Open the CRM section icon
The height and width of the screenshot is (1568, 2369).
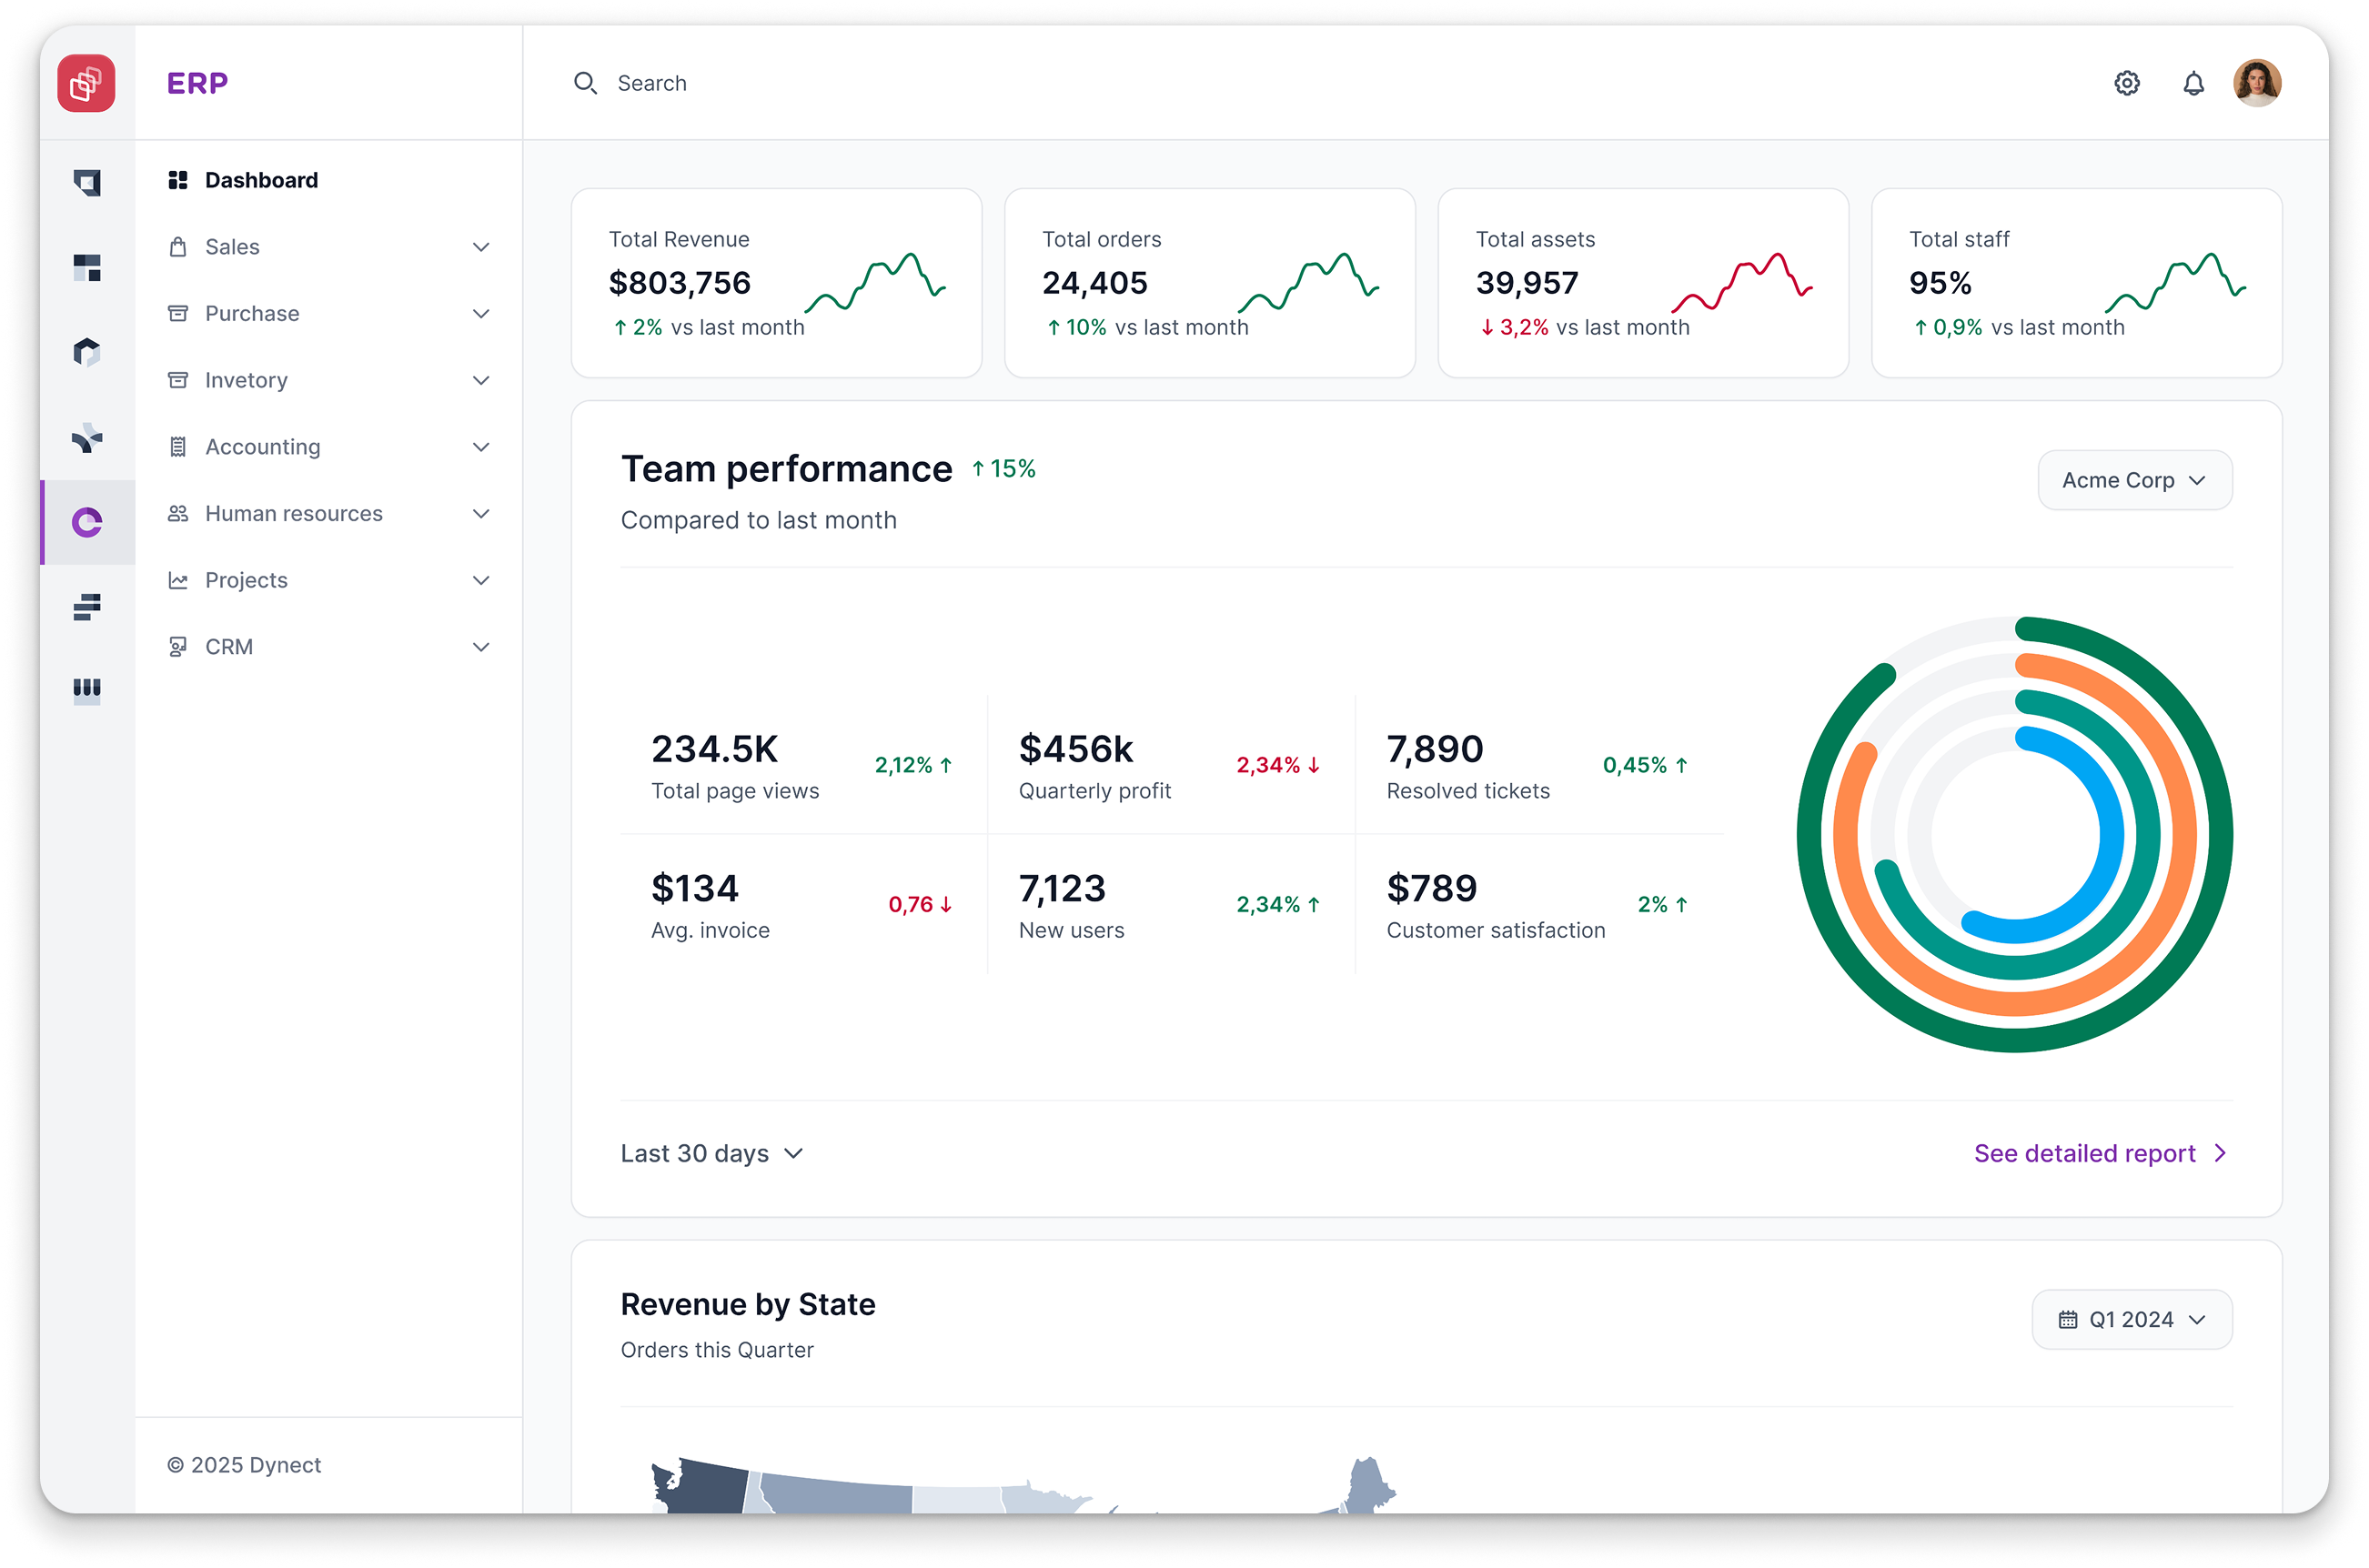coord(178,646)
